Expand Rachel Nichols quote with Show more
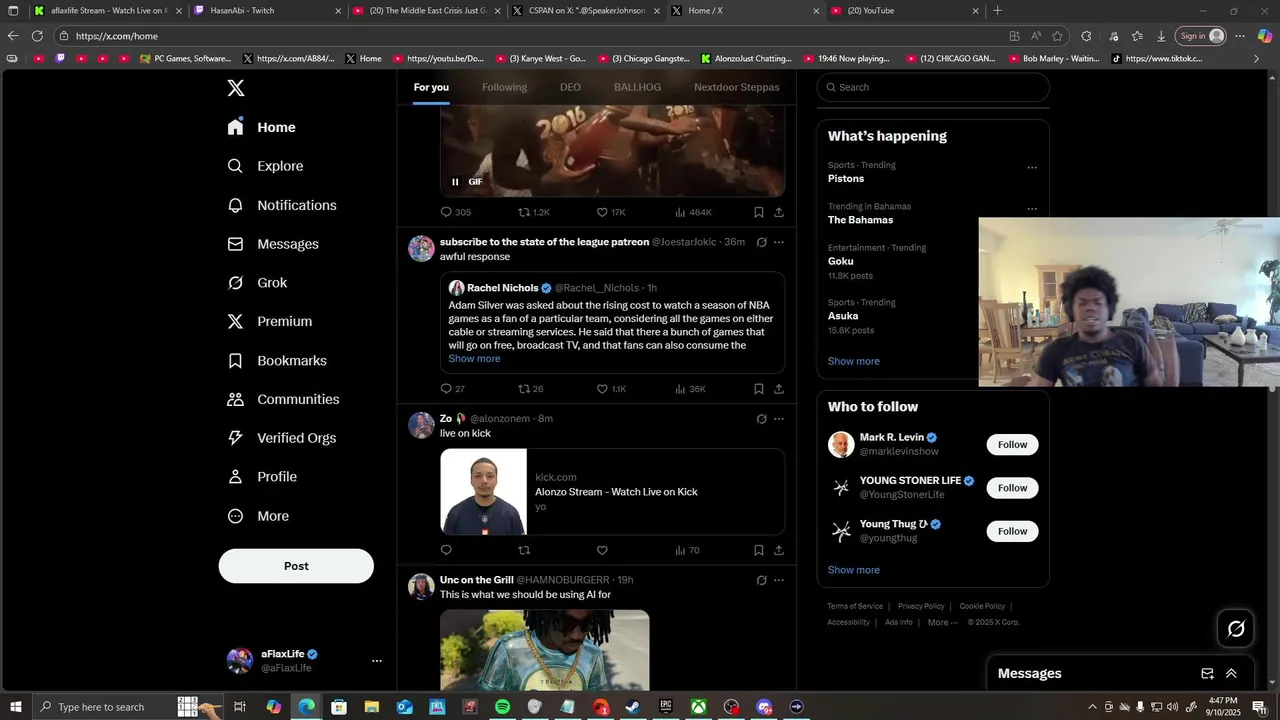Image resolution: width=1280 pixels, height=720 pixels. [474, 359]
